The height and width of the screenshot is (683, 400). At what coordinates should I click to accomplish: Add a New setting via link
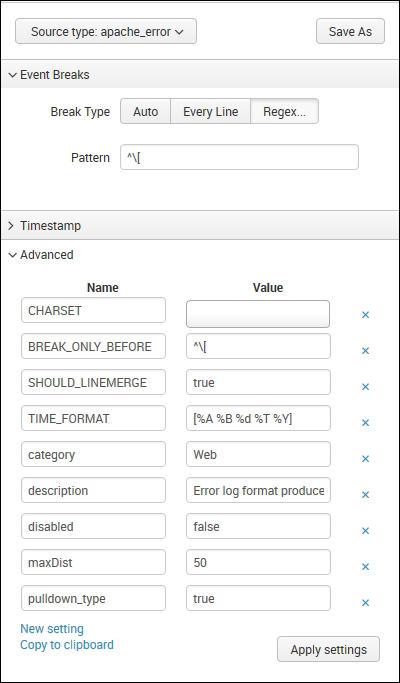pyautogui.click(x=52, y=629)
